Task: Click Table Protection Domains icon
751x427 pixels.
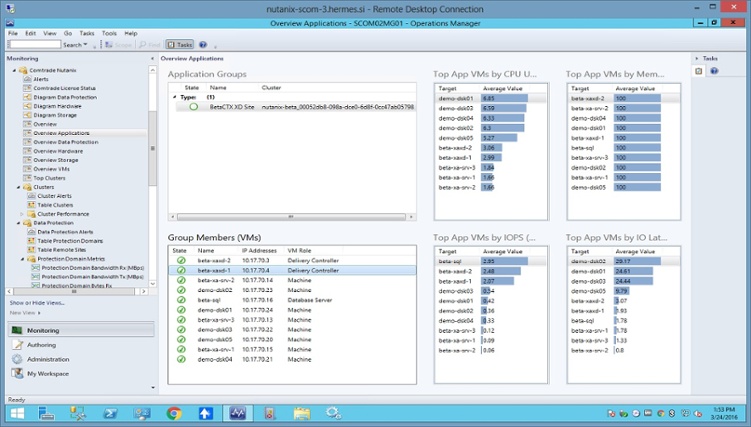Action: click(x=32, y=241)
